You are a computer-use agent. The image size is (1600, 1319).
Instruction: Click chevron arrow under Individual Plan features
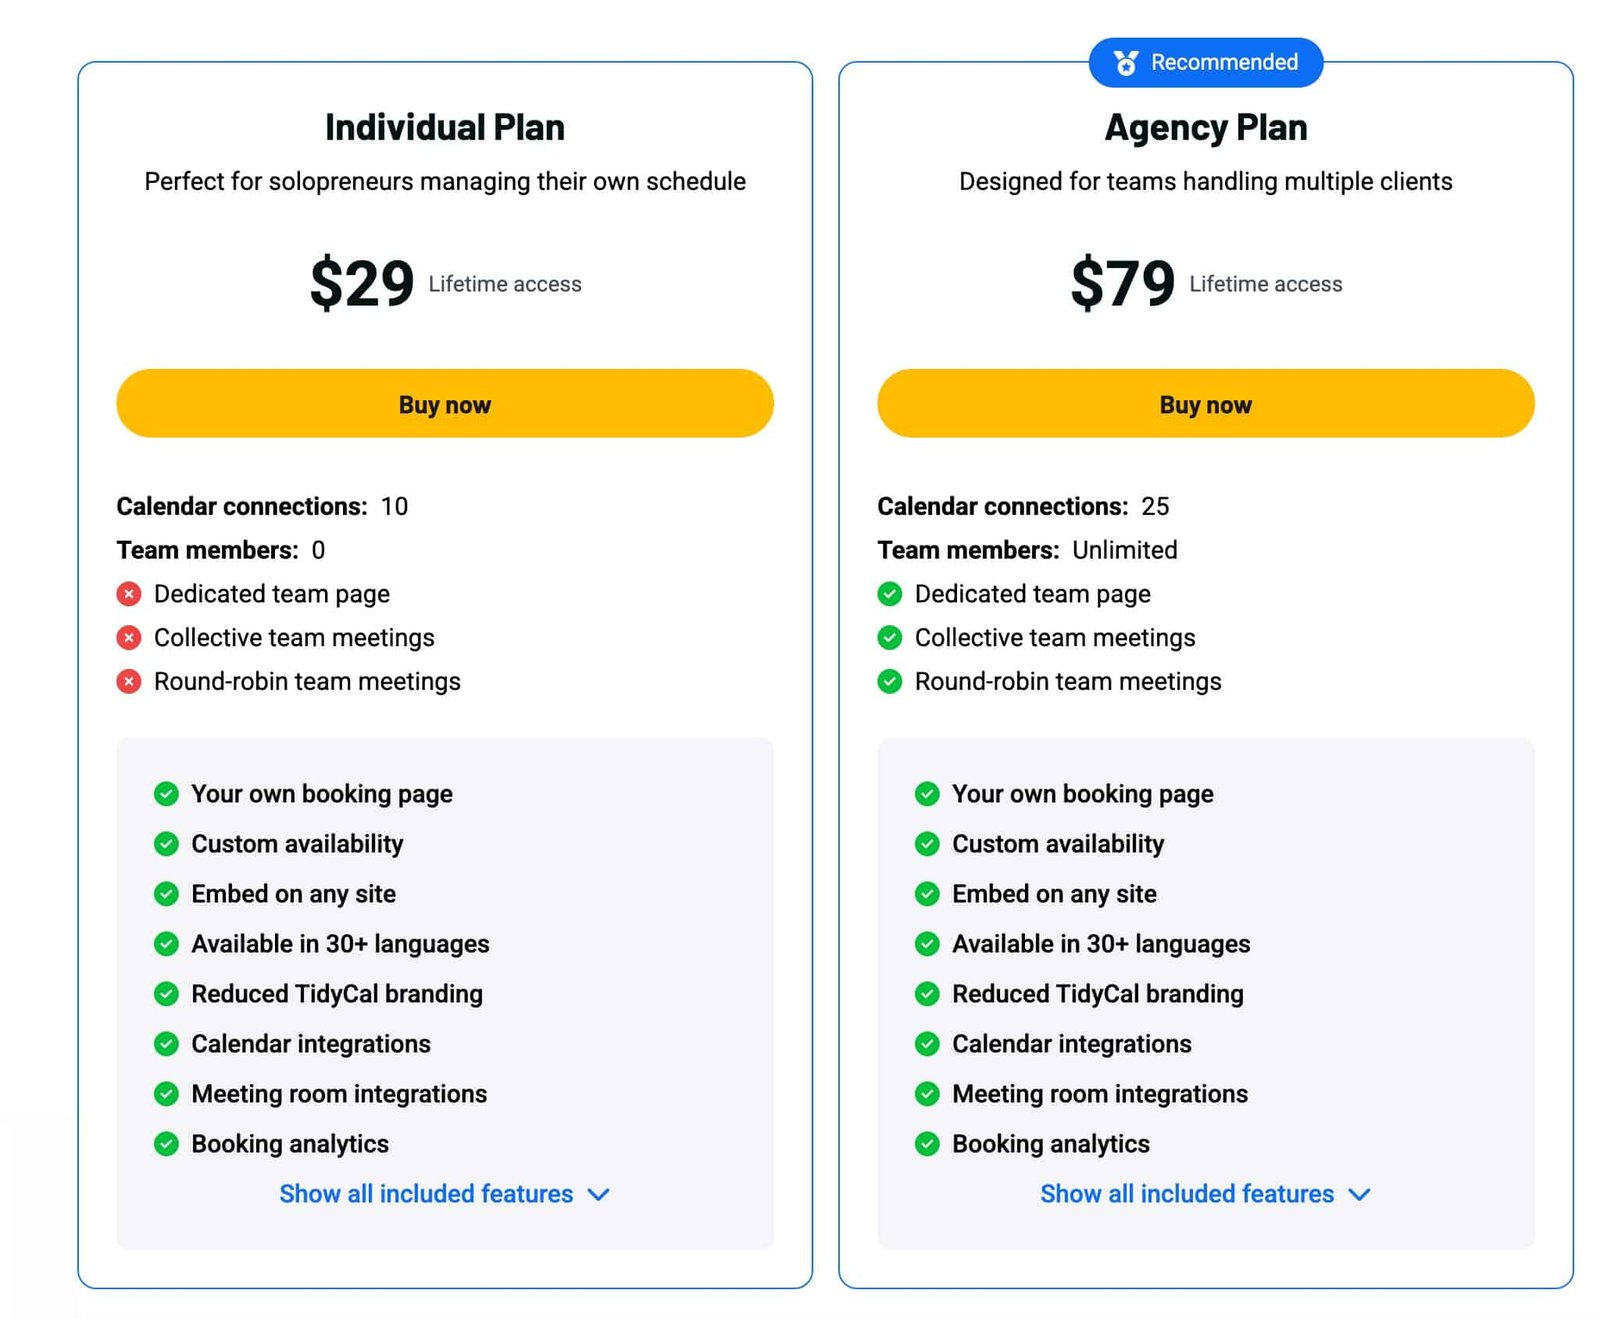[599, 1195]
